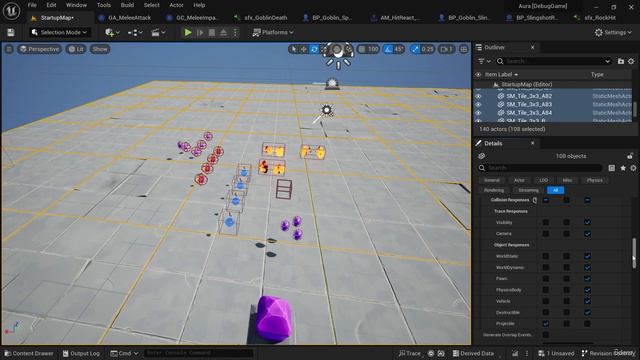The height and width of the screenshot is (360, 640).
Task: Toggle visibility of SM_Tile_3x3_A82
Action: coord(478,96)
